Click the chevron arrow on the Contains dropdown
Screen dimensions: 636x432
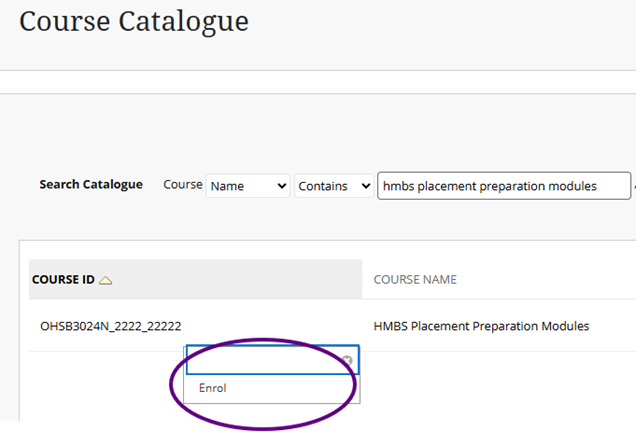[365, 186]
